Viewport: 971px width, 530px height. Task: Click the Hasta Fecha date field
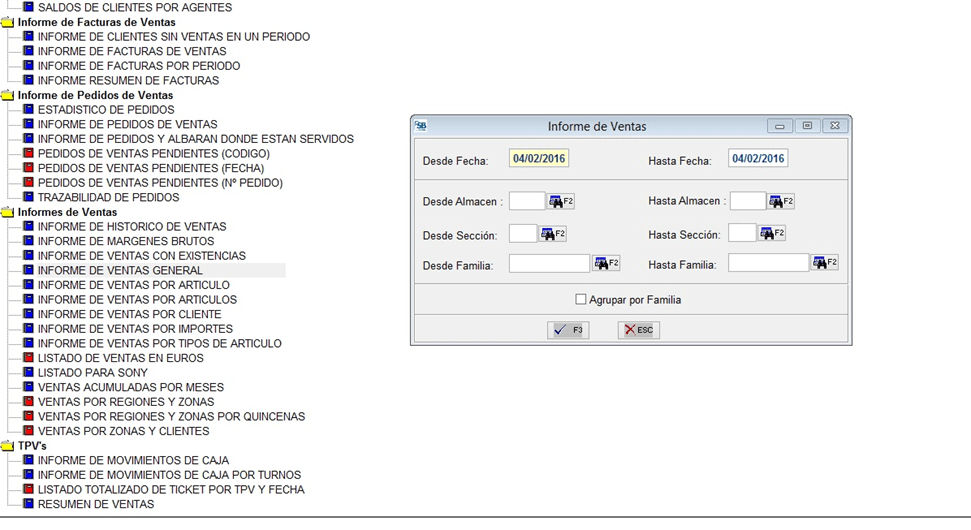758,159
